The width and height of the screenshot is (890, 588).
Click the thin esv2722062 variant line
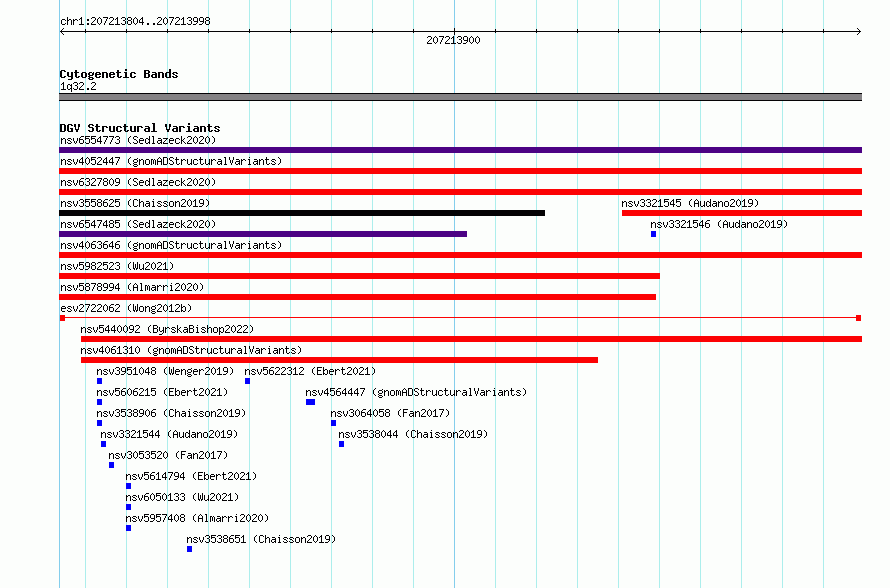tap(460, 318)
